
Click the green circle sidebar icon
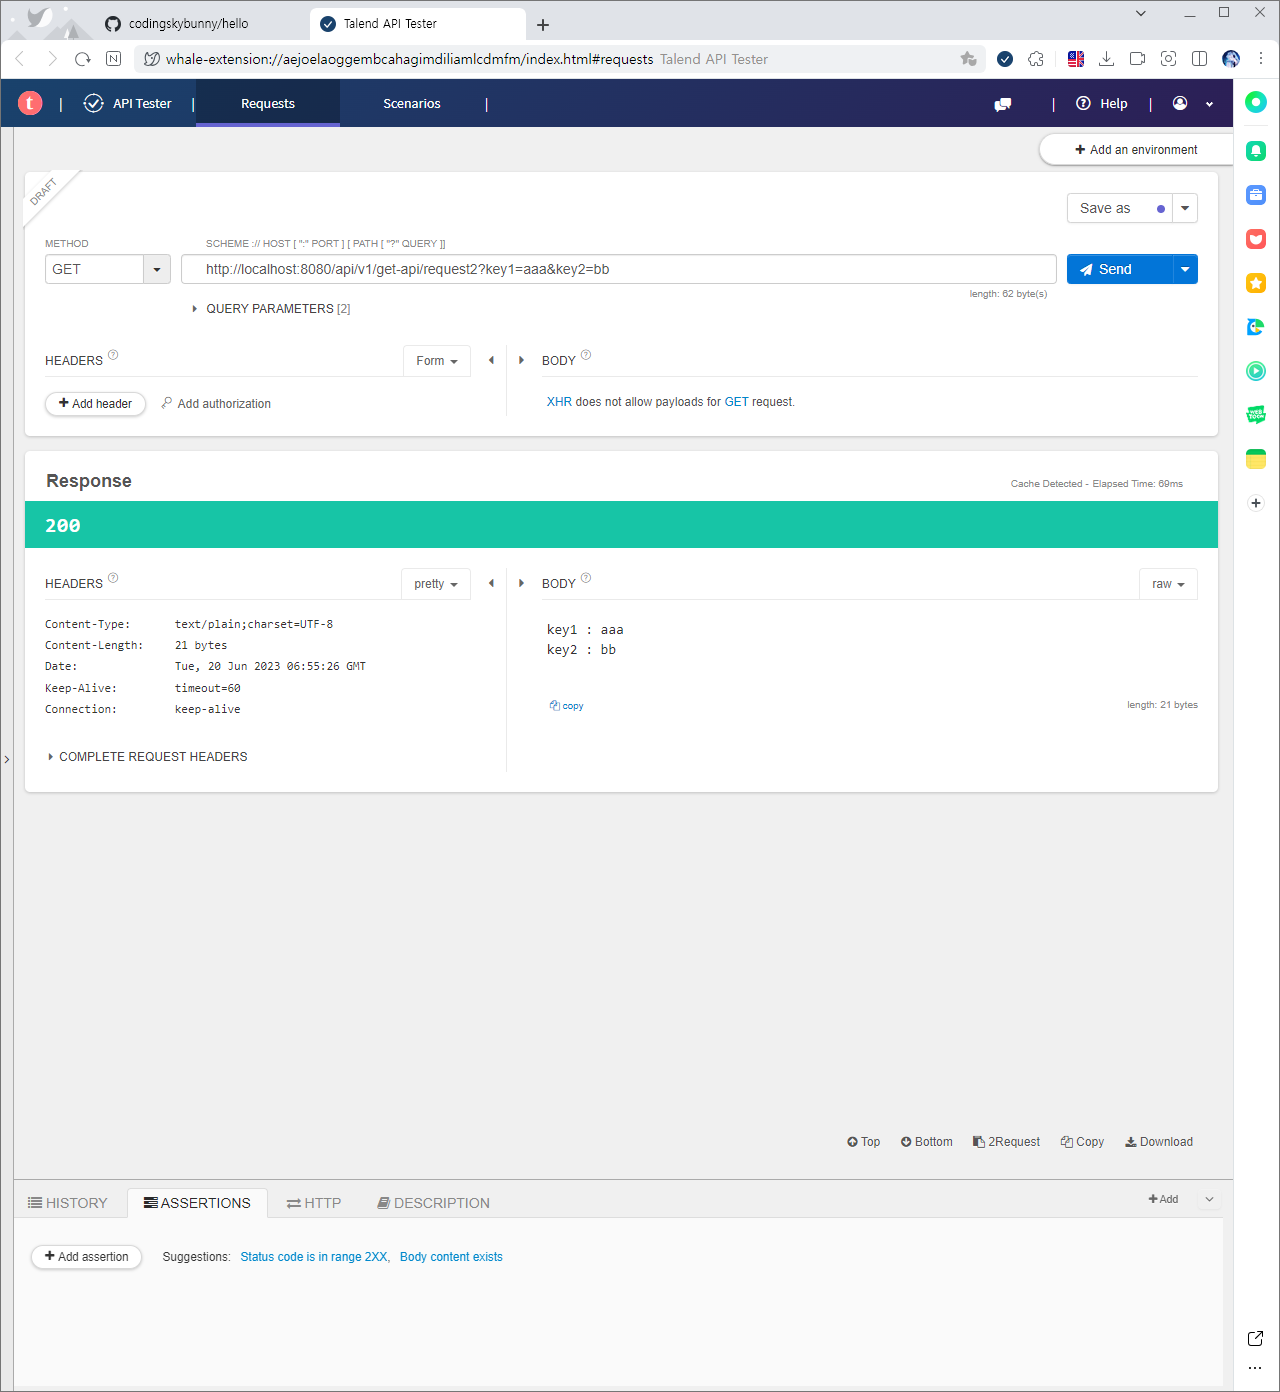click(x=1256, y=102)
